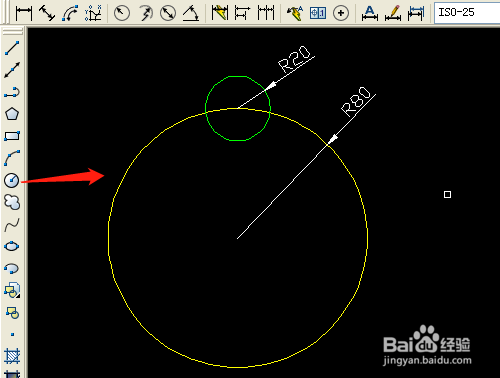The height and width of the screenshot is (378, 500).
Task: Click the Baseline dimension tool
Action: tap(242, 13)
